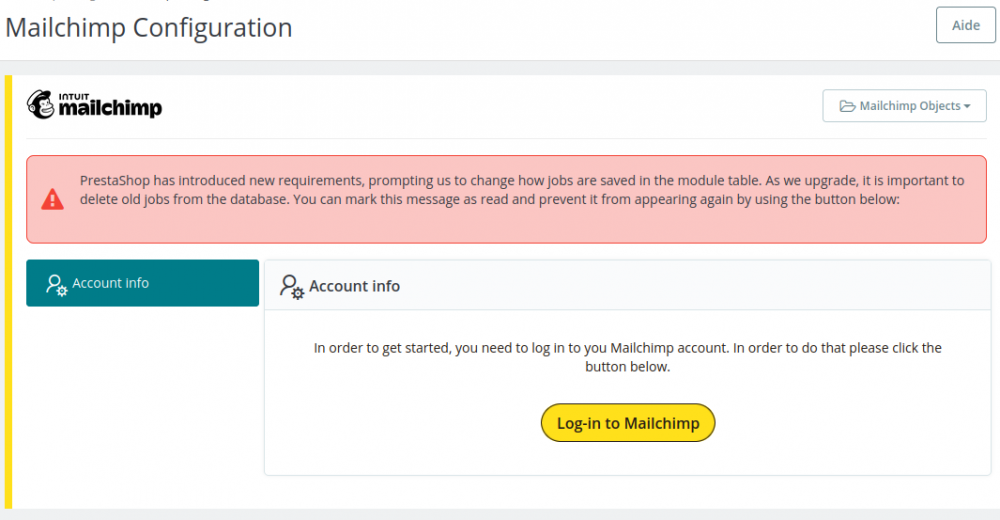Click the caret arrow on Mailchimp Objects
The image size is (1000, 520).
[968, 106]
